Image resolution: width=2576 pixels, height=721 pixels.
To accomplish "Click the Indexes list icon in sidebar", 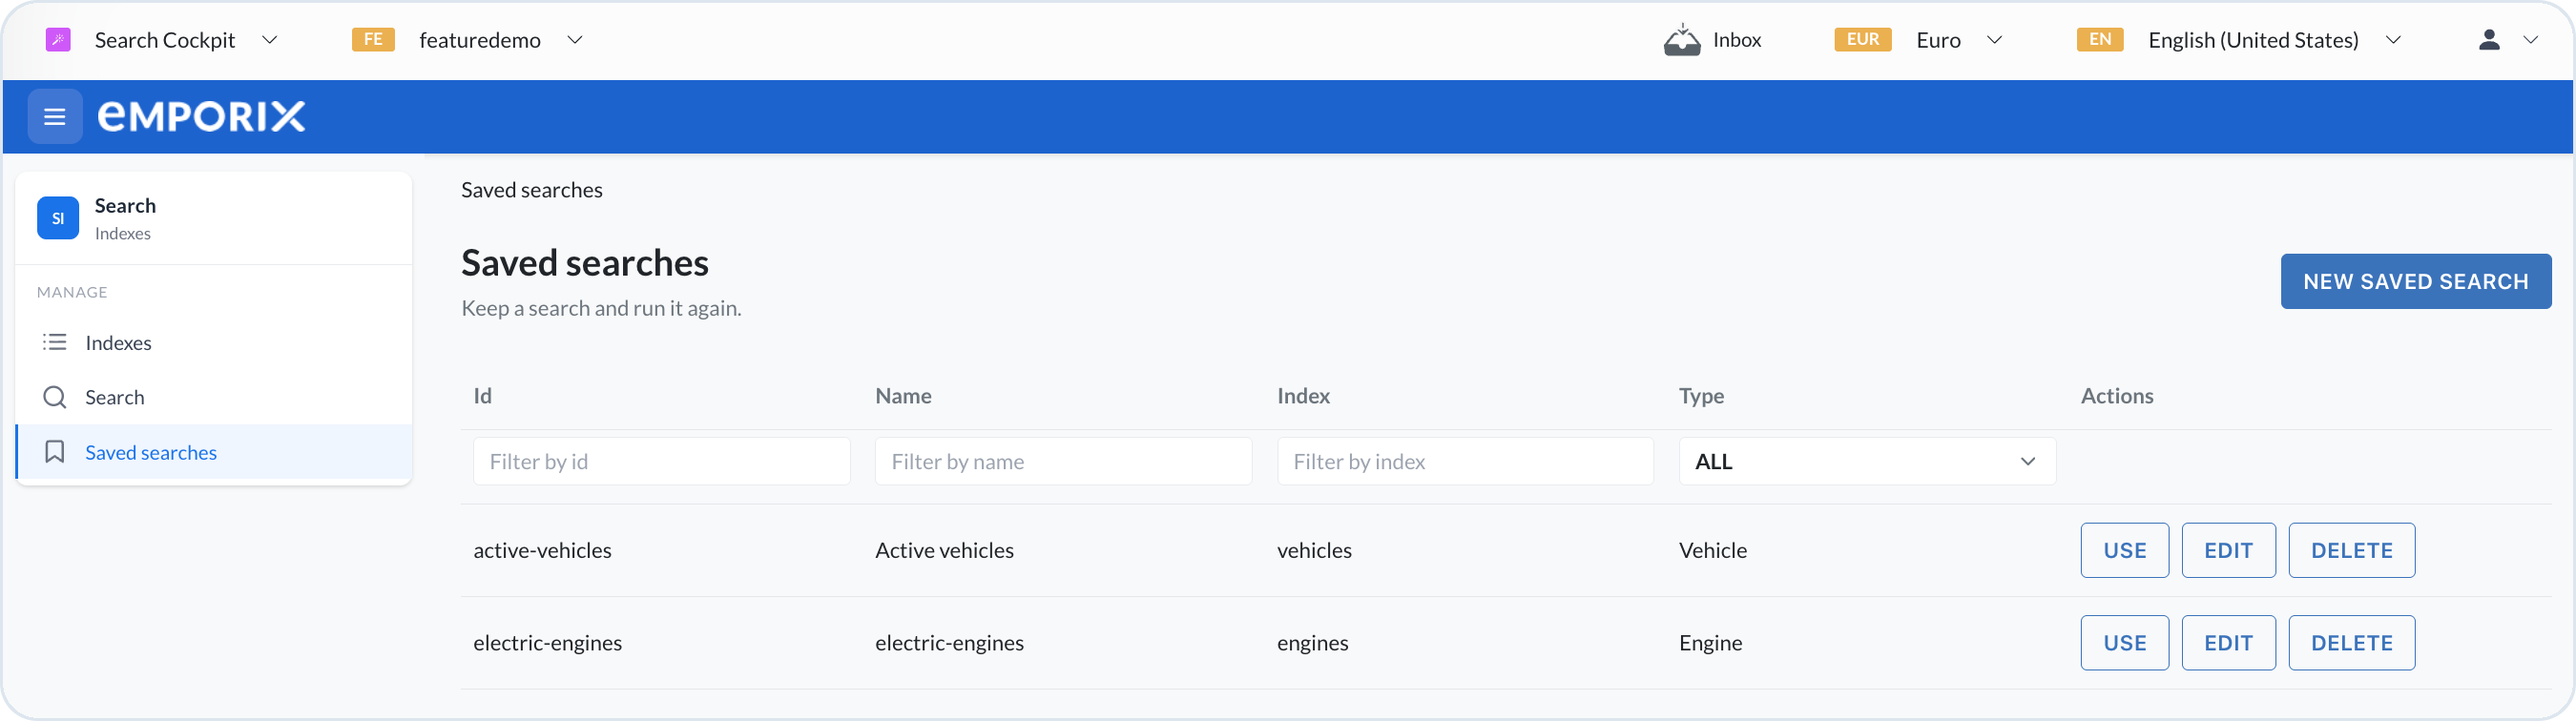I will pyautogui.click(x=55, y=343).
